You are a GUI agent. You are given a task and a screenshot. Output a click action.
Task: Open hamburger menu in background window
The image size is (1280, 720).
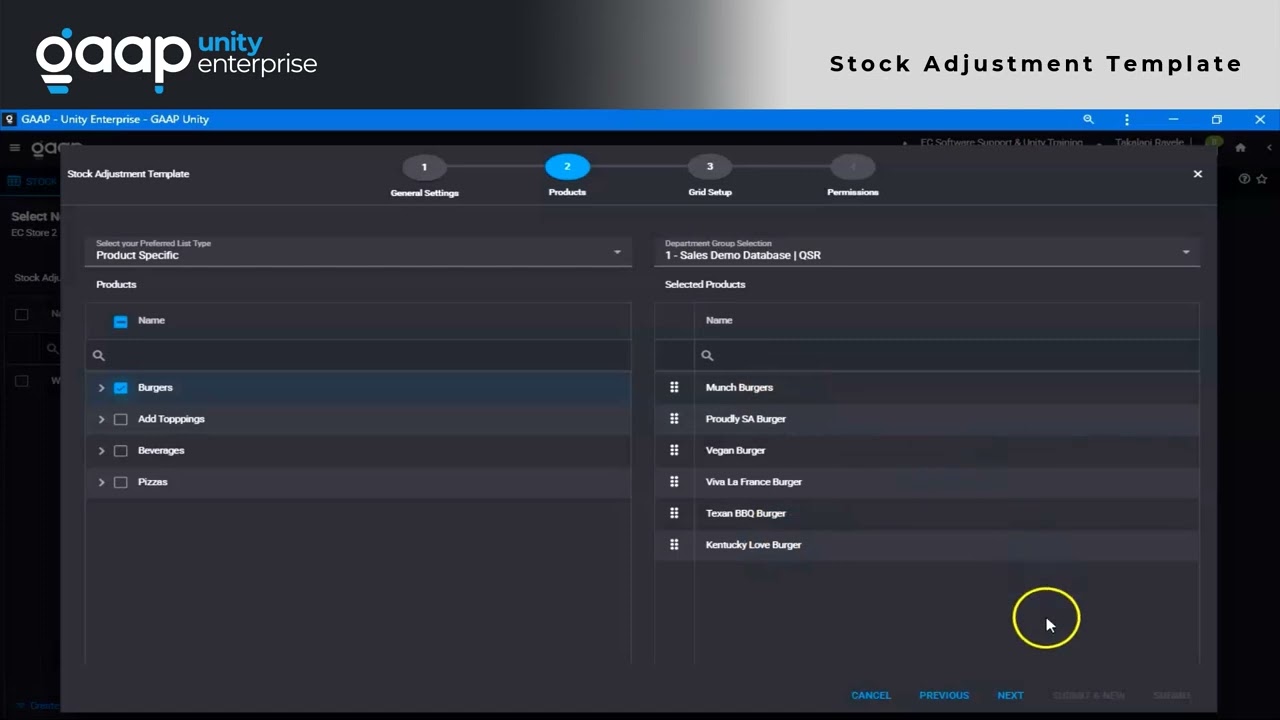point(15,148)
